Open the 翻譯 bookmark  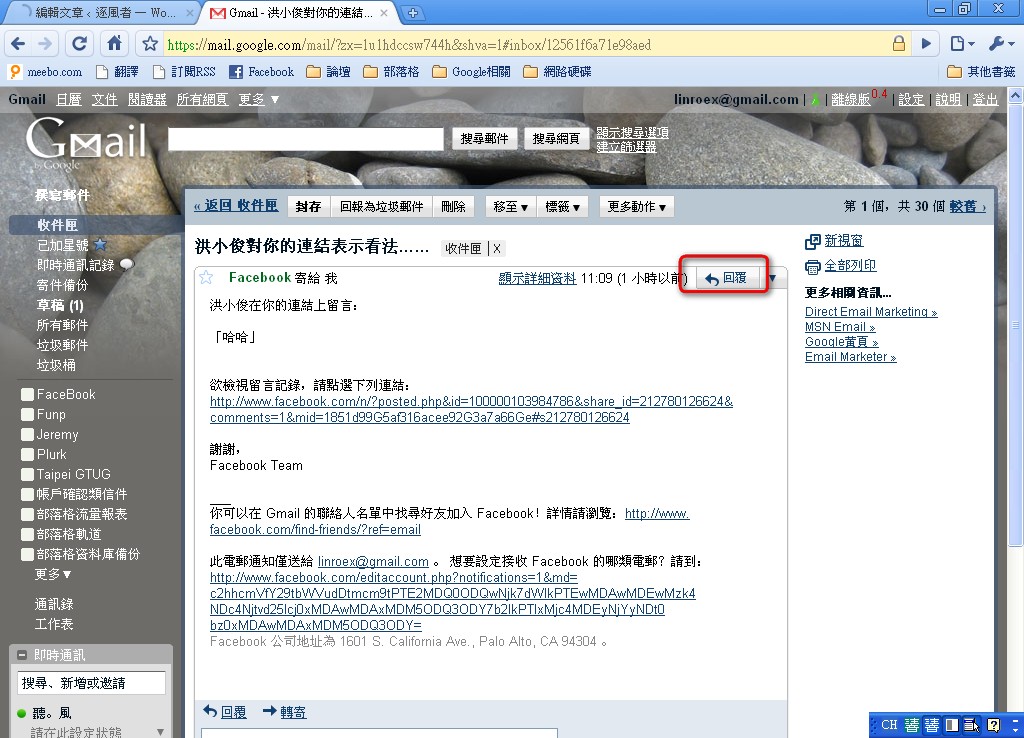pos(117,72)
